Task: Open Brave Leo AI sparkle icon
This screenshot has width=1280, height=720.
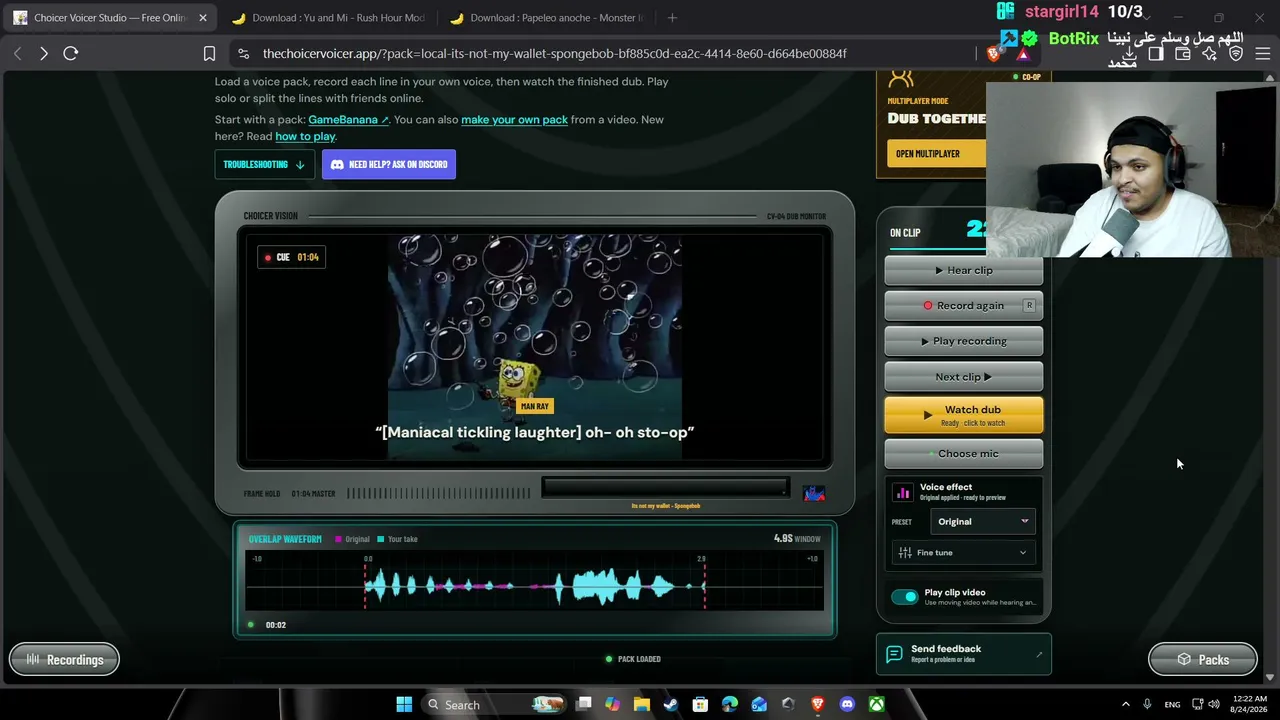Action: click(x=1210, y=54)
